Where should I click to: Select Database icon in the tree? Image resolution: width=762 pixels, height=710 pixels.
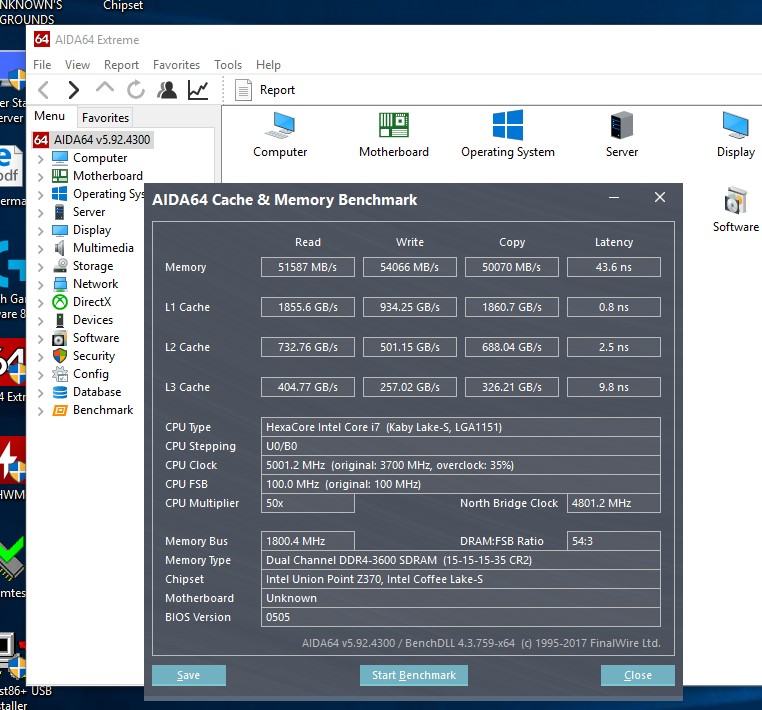coord(60,392)
